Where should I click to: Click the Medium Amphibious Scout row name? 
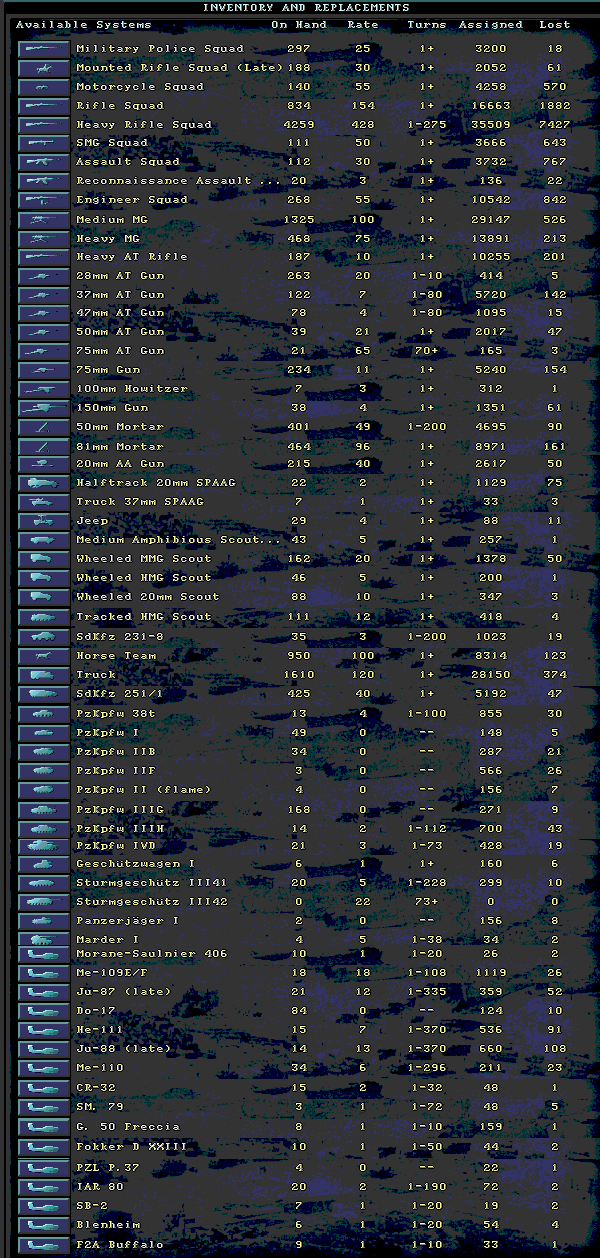pos(179,540)
